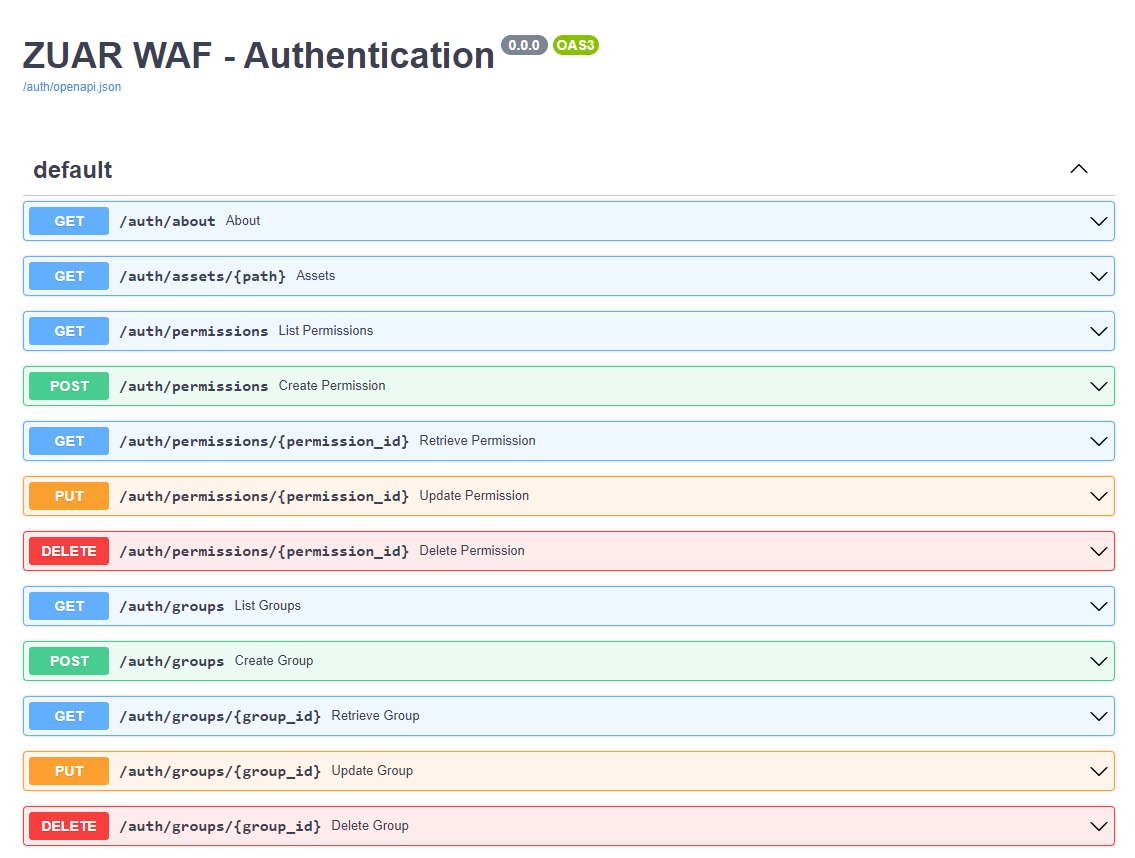Screen dimensions: 1135x858
Task: Click the OAS3 badge
Action: (x=575, y=45)
